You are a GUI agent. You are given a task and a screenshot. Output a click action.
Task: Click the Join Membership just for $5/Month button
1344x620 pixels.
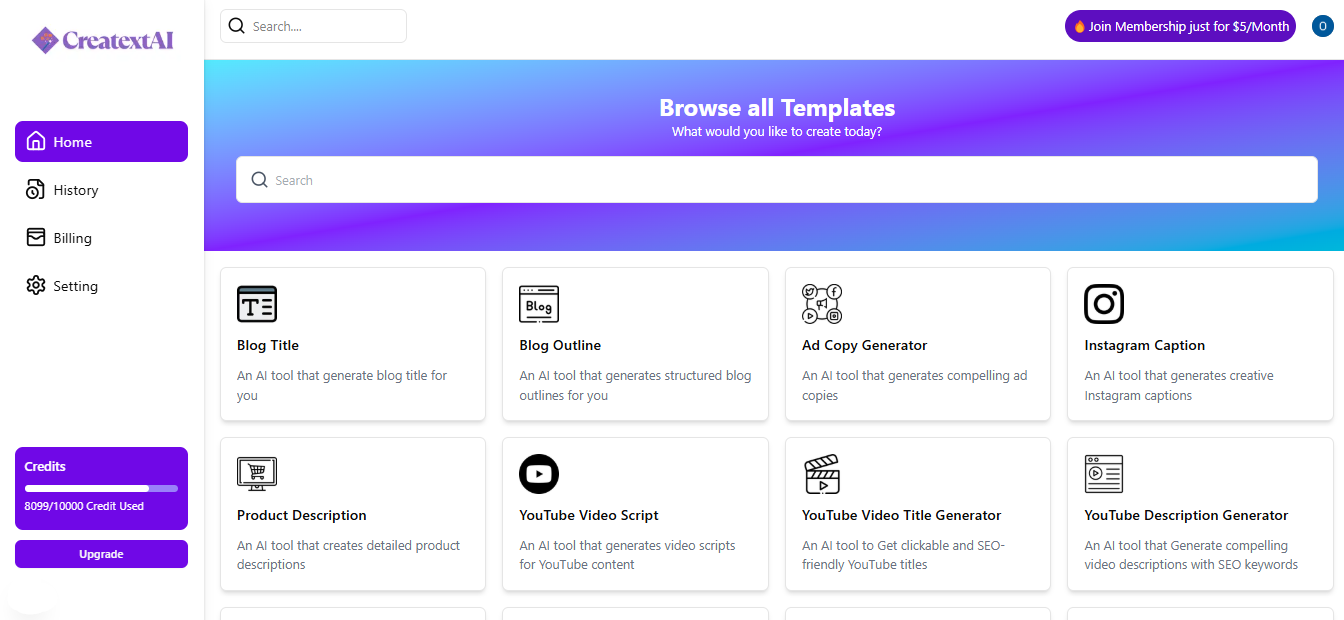[x=1179, y=25]
